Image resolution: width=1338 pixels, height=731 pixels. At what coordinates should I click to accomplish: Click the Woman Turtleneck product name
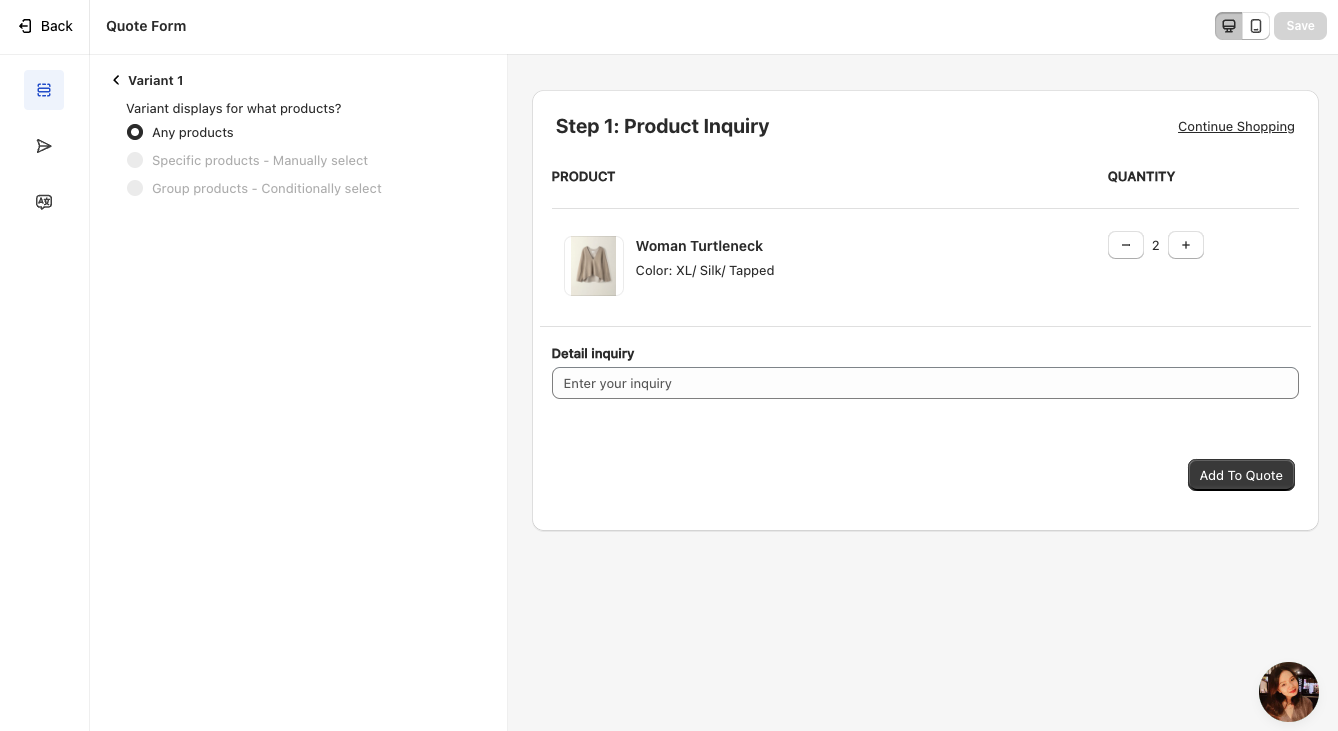coord(699,246)
